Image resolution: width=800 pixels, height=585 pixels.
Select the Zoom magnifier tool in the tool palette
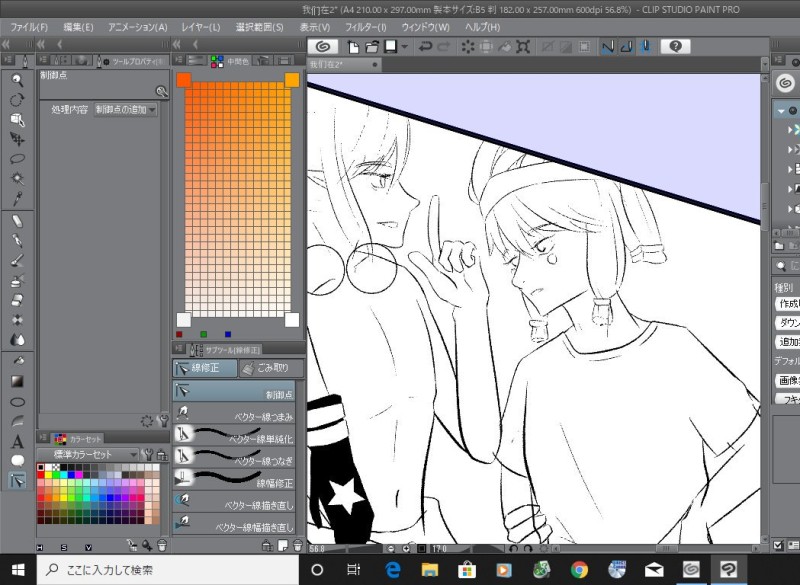click(x=17, y=80)
